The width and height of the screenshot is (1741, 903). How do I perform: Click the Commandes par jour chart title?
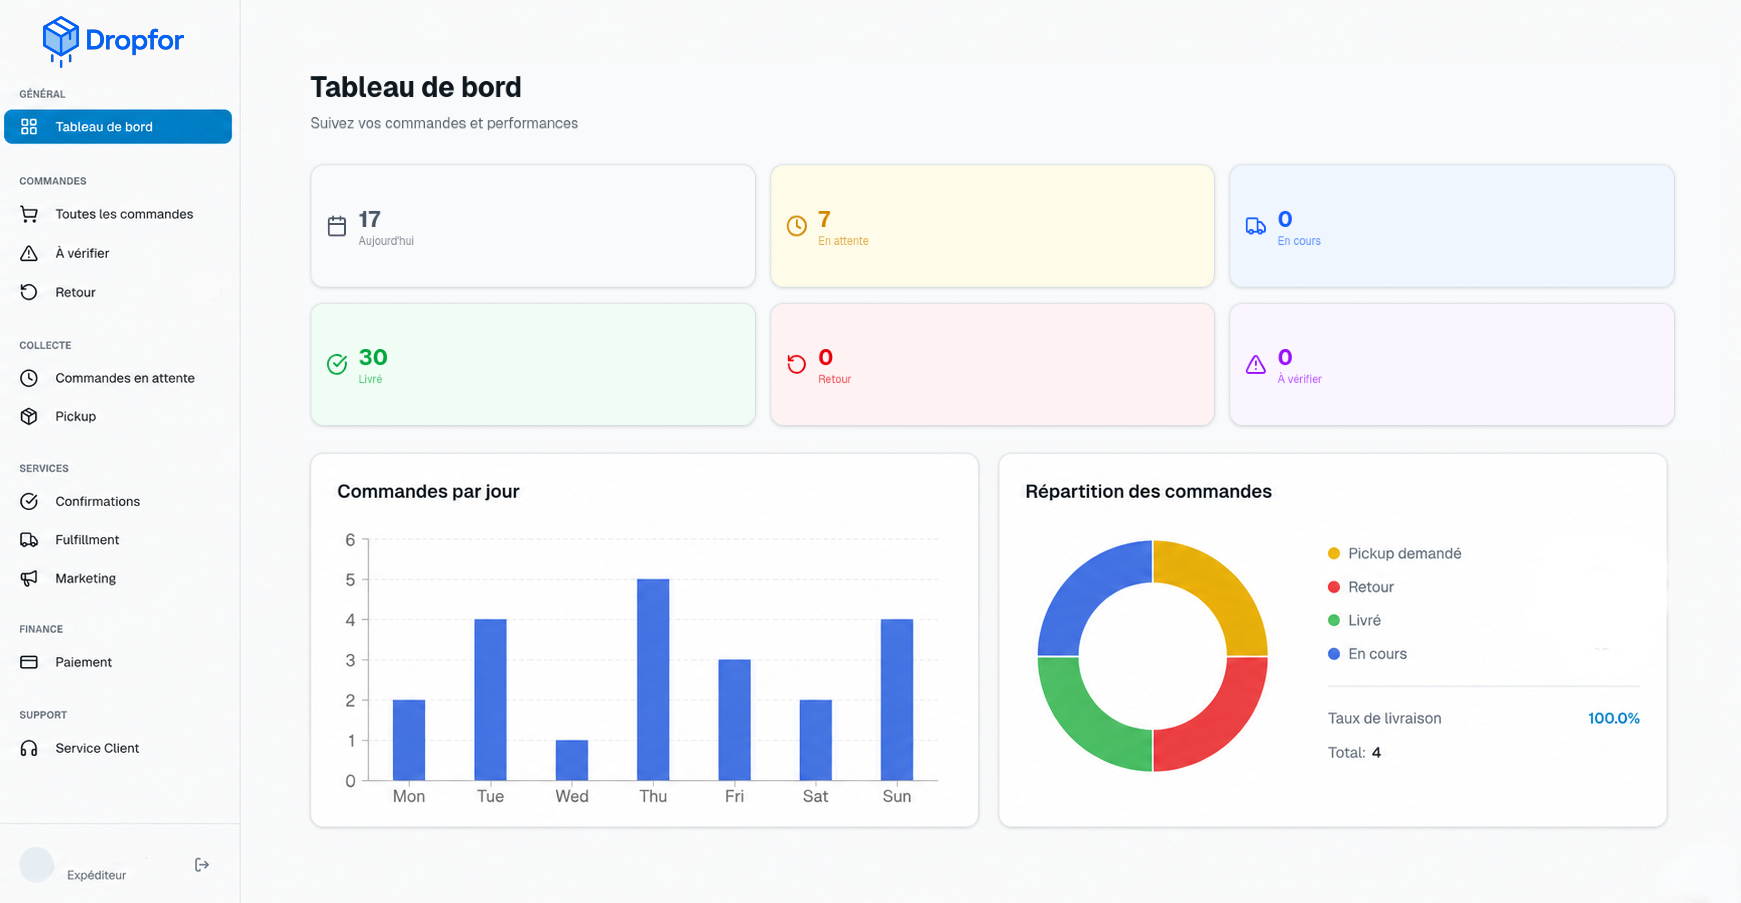[x=428, y=491]
